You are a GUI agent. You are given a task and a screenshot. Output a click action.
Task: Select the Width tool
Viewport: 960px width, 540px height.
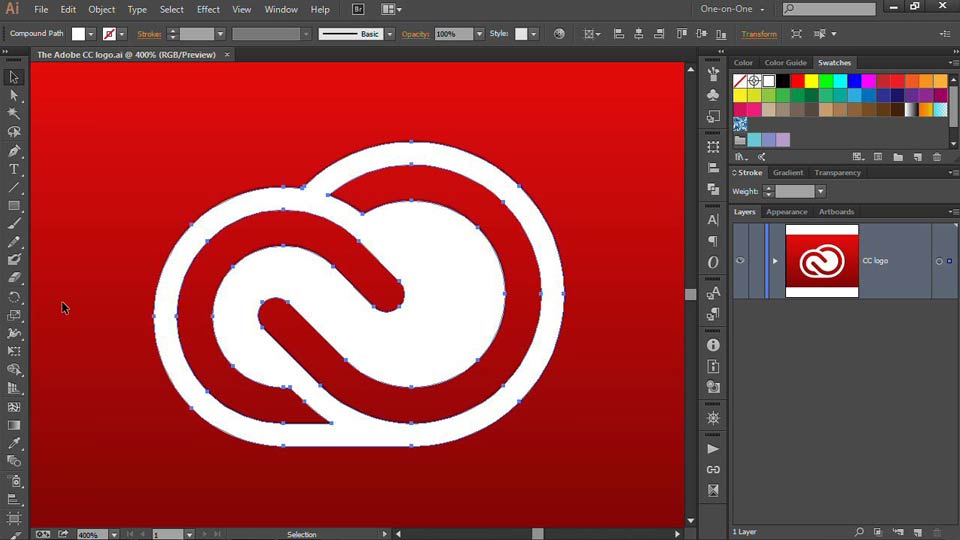click(13, 334)
